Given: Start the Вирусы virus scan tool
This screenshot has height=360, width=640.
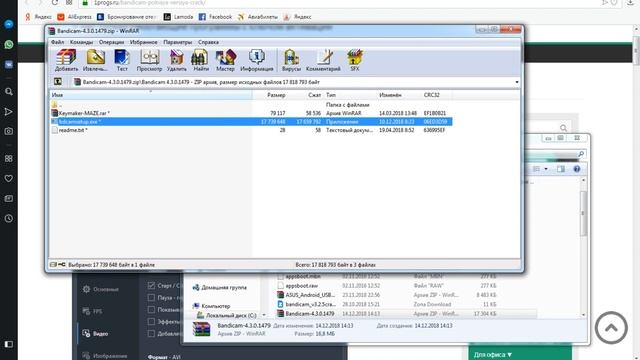Looking at the screenshot, I should point(291,60).
